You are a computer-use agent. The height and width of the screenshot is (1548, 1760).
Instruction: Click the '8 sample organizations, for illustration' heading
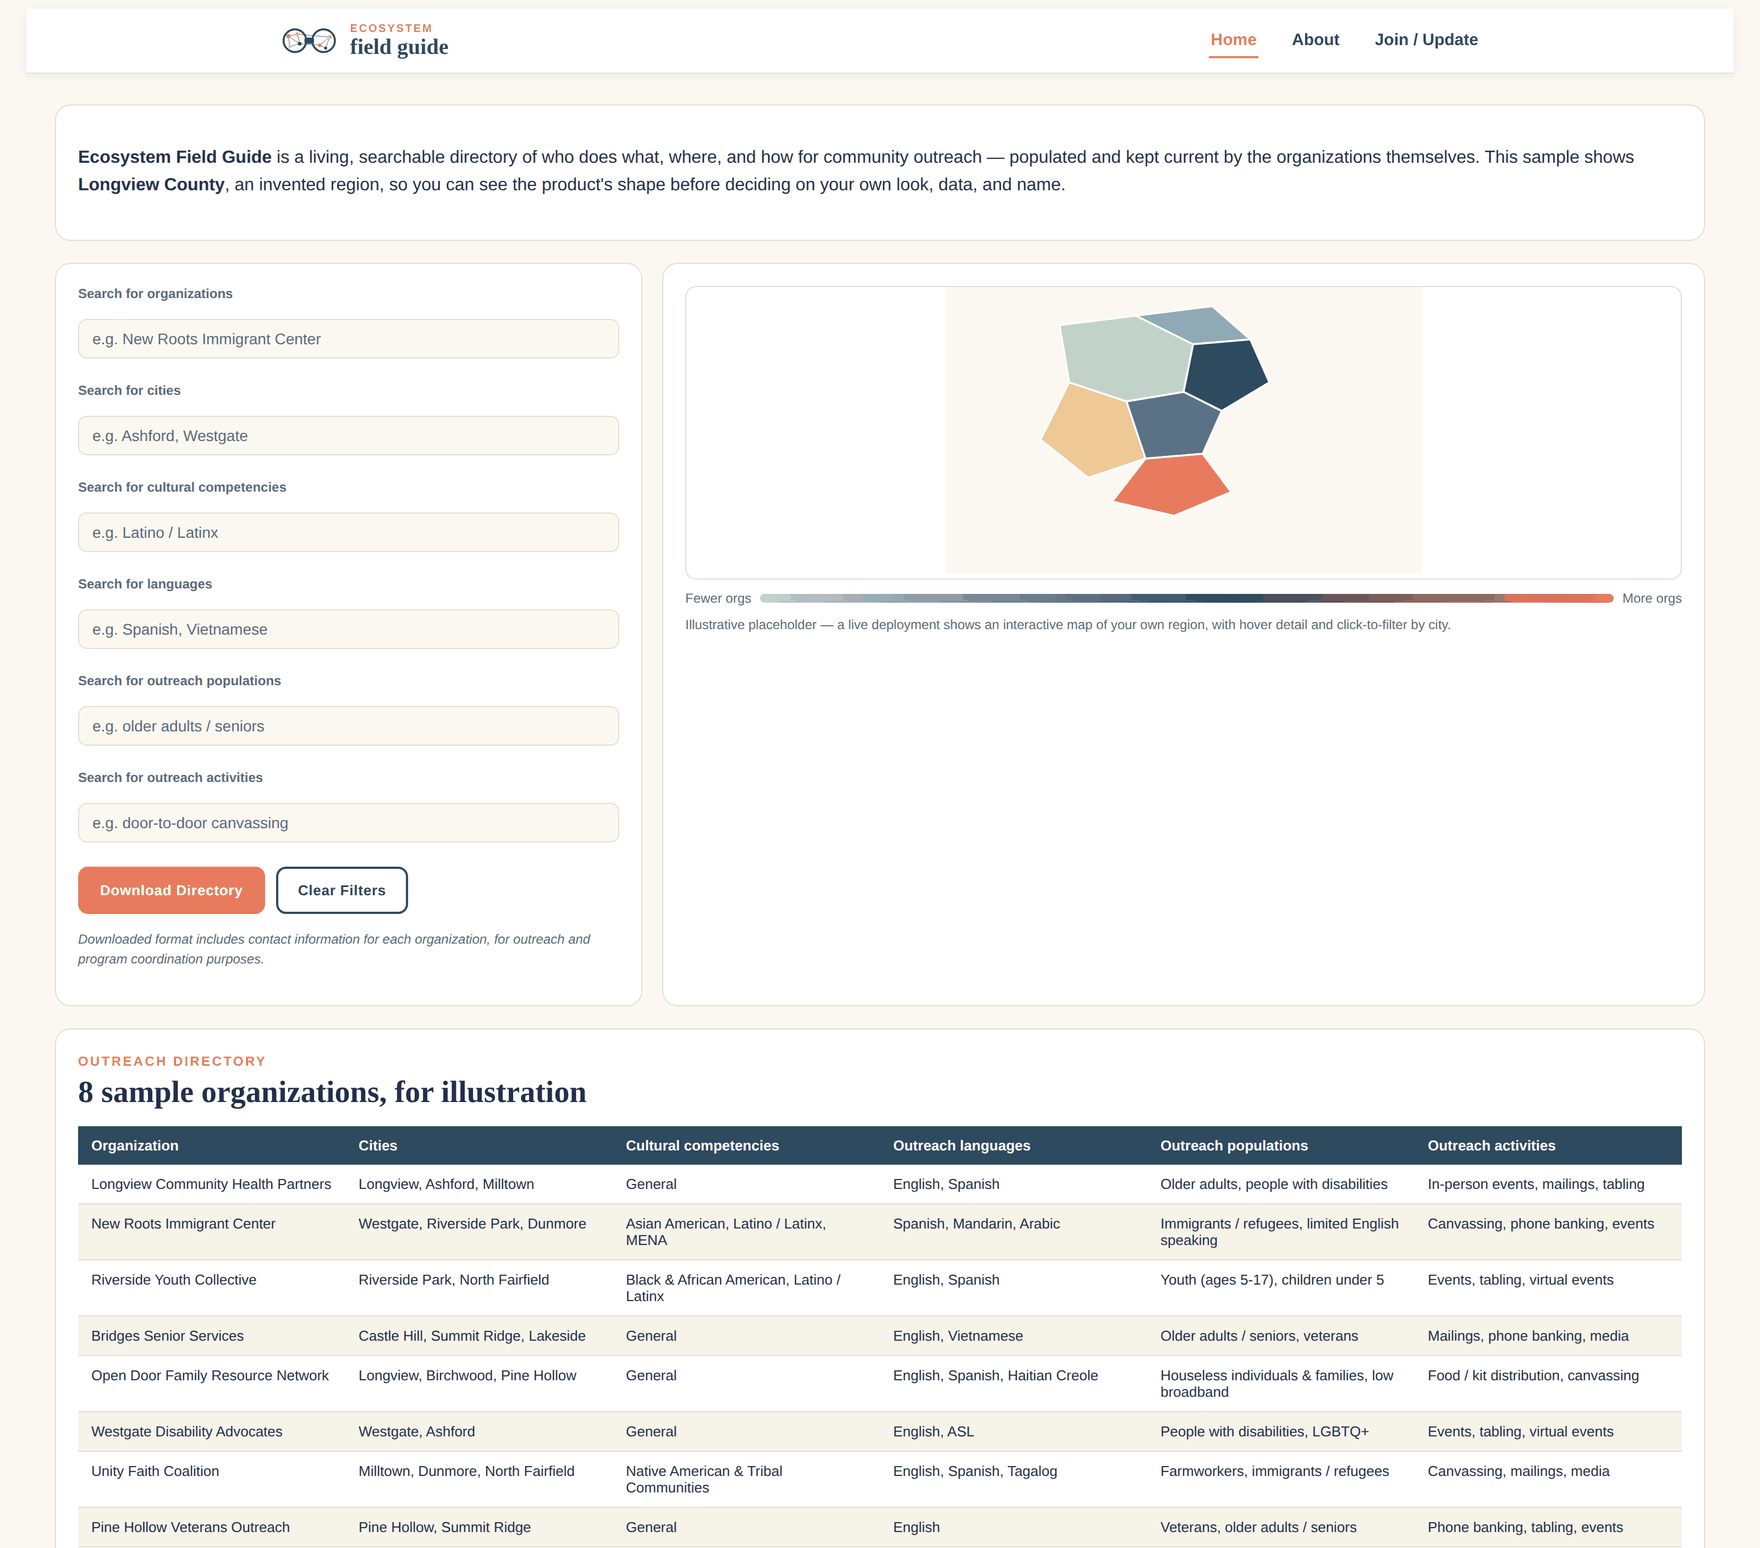point(332,1092)
